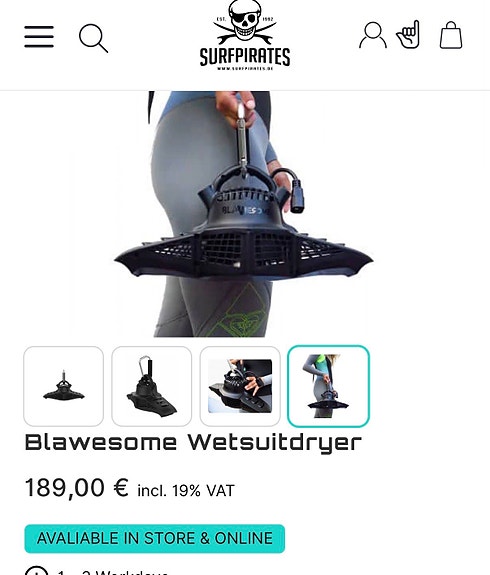Click the incl. 19% VAT note
This screenshot has height=575, width=490.
[186, 491]
